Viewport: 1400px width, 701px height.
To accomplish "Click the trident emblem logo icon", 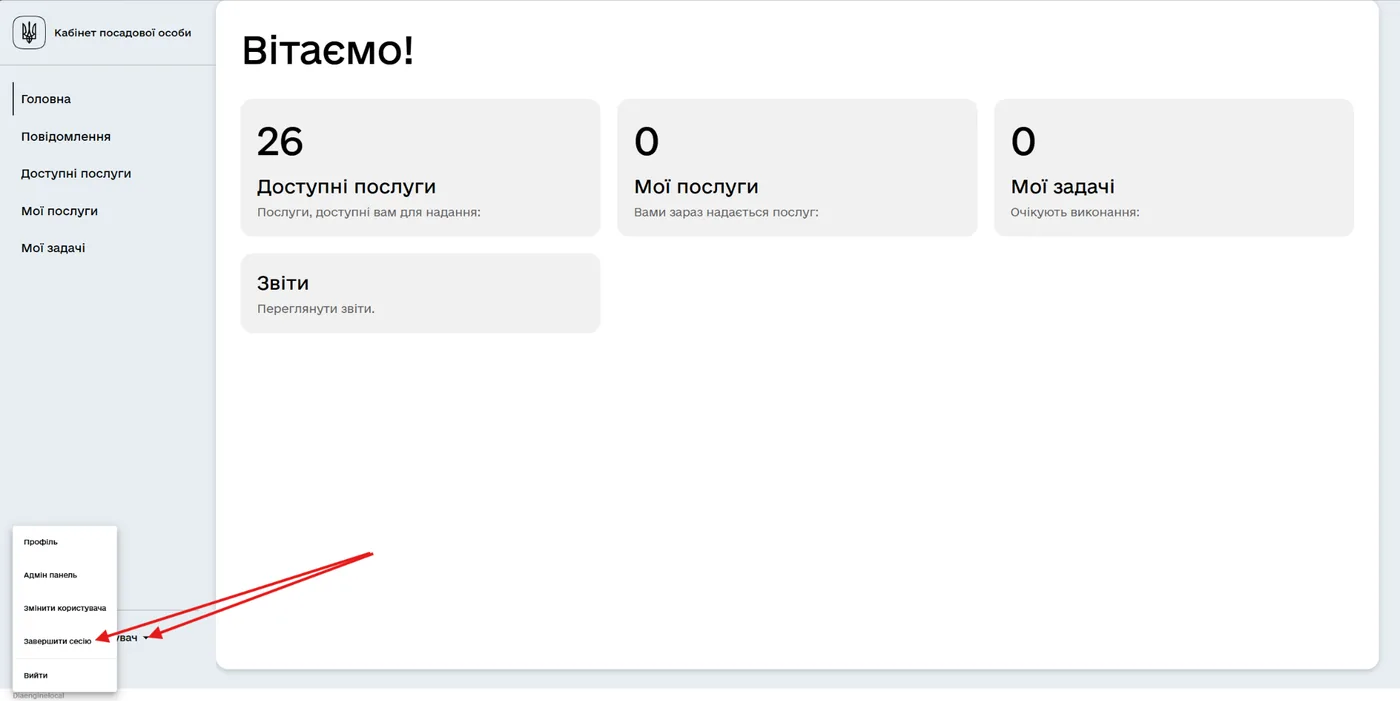I will [29, 33].
